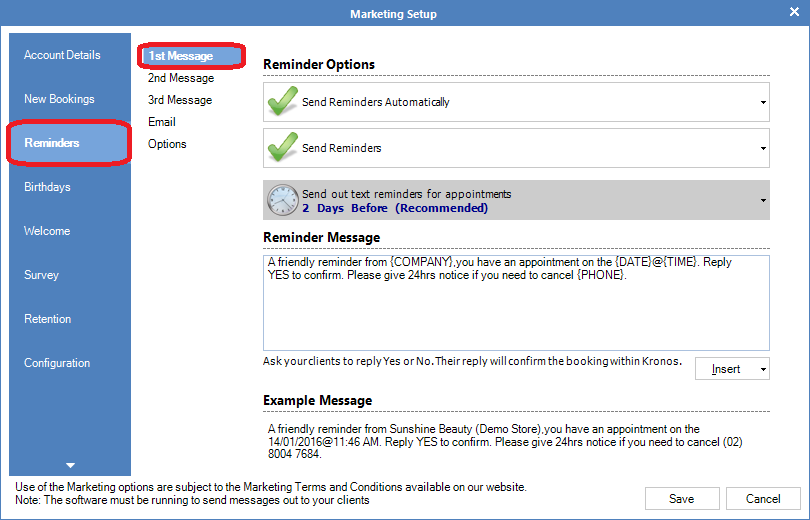Open the Email reminder settings

coord(162,122)
